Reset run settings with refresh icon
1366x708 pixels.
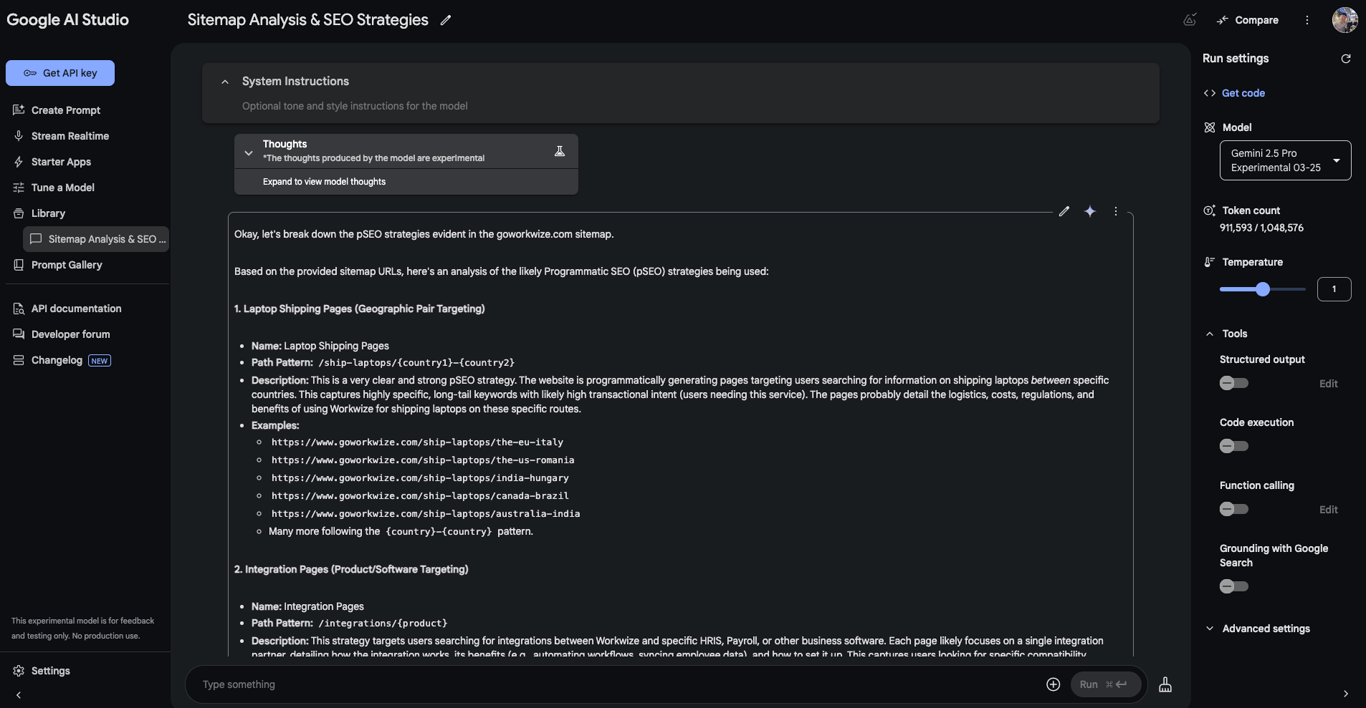coord(1346,59)
